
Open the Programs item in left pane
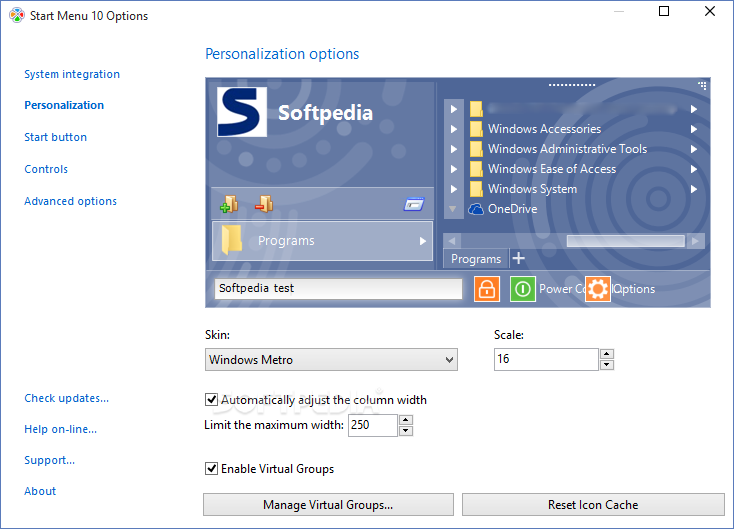[323, 241]
